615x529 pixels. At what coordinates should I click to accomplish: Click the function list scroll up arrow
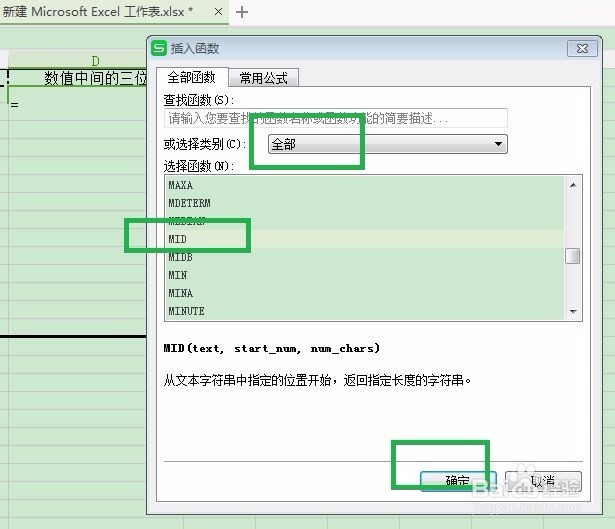click(573, 185)
